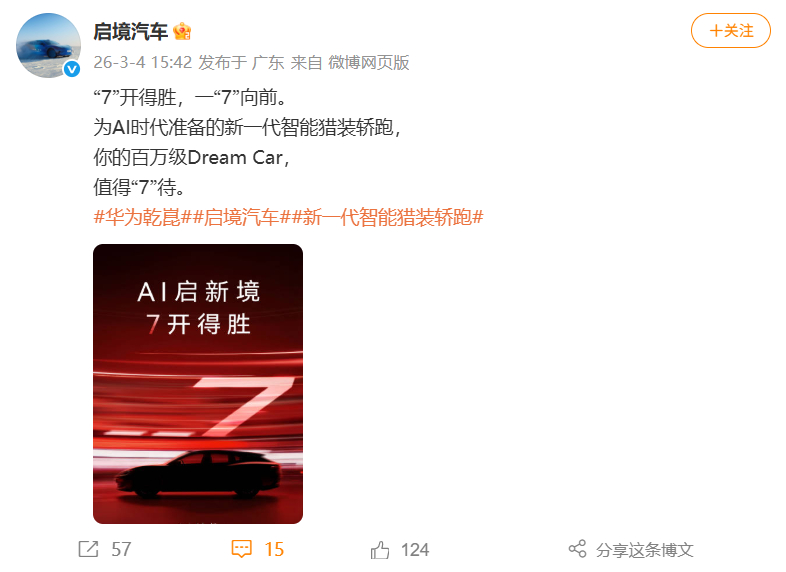The width and height of the screenshot is (786, 572).
Task: Click the 启境汽车 profile avatar
Action: [x=49, y=46]
